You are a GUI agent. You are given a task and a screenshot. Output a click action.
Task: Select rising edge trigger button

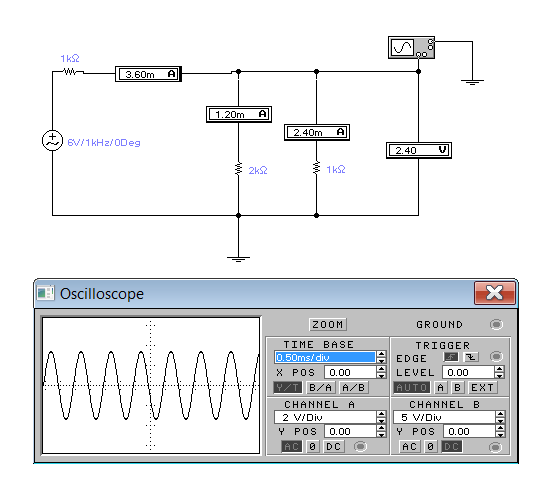[x=451, y=357]
